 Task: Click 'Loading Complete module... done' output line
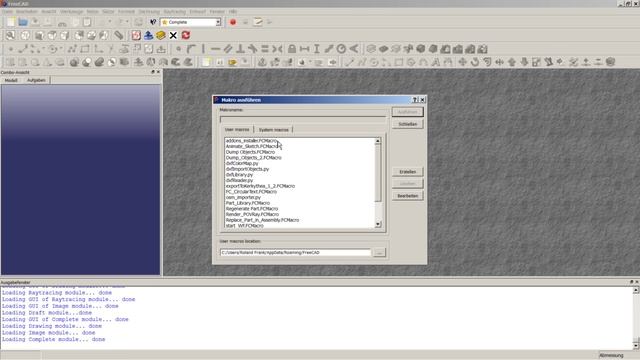click(x=53, y=340)
